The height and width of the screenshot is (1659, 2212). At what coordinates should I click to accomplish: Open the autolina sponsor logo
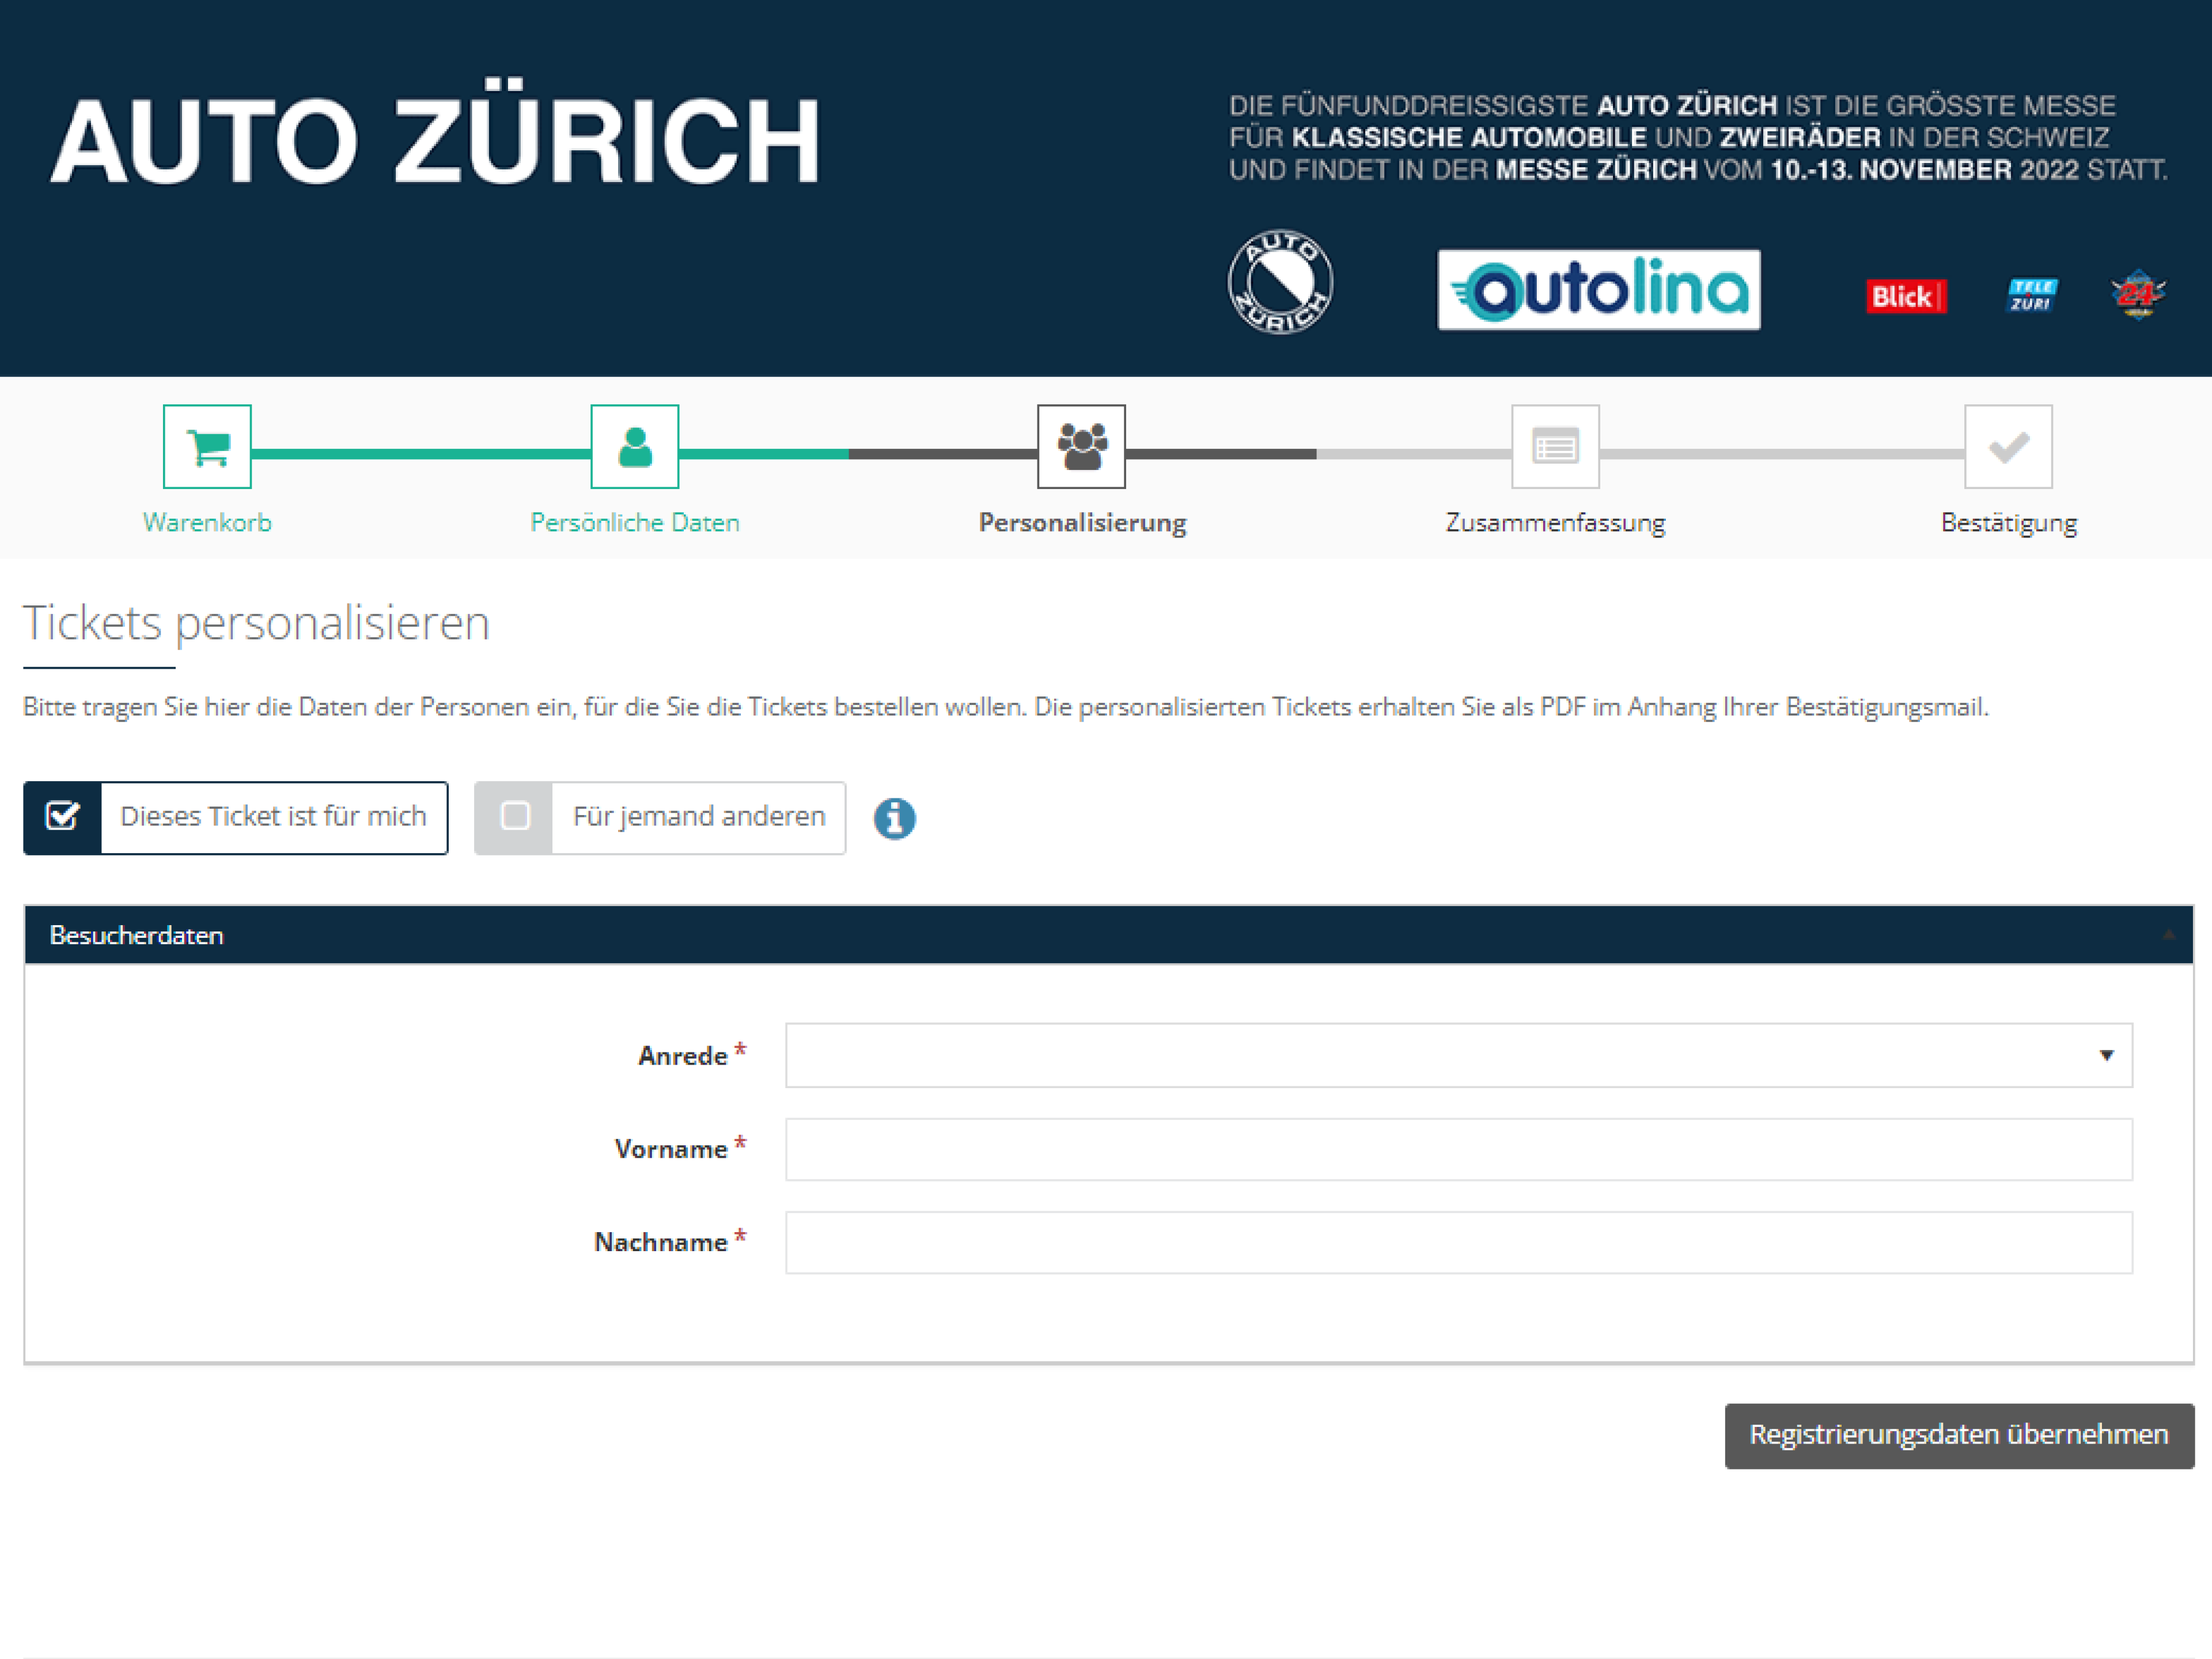pyautogui.click(x=1598, y=290)
